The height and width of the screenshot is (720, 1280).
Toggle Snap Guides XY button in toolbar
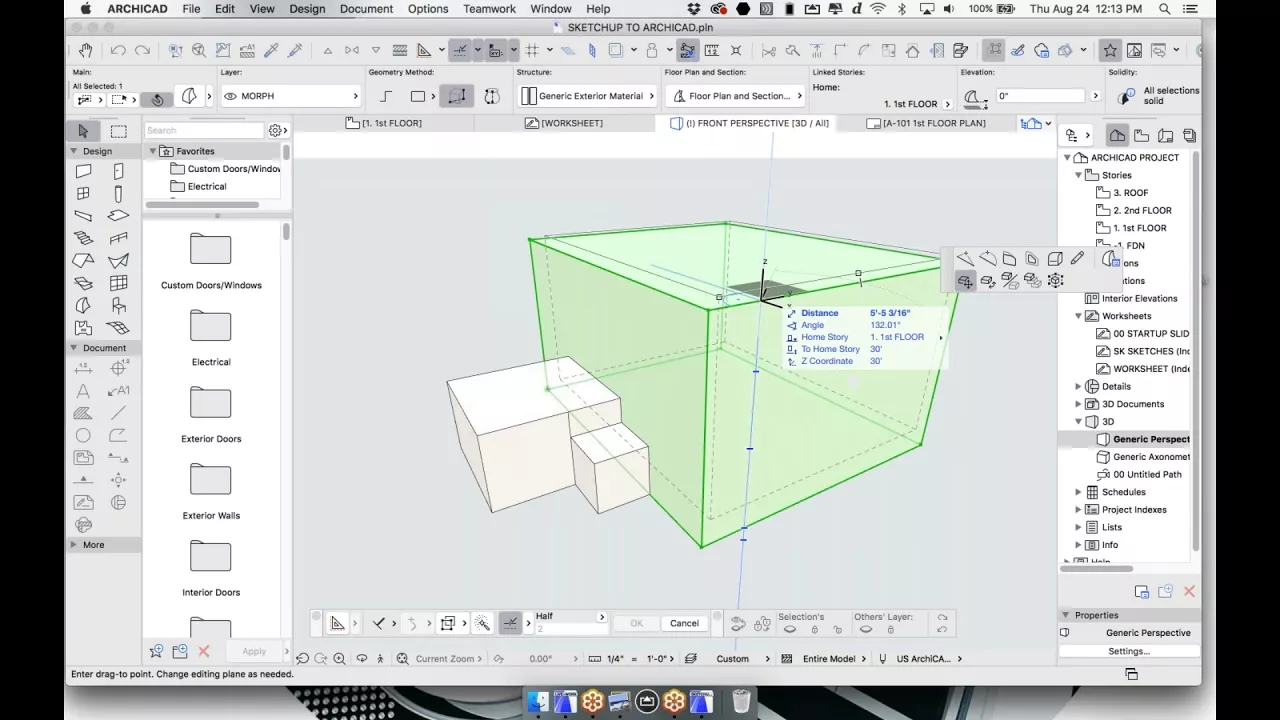[x=496, y=50]
